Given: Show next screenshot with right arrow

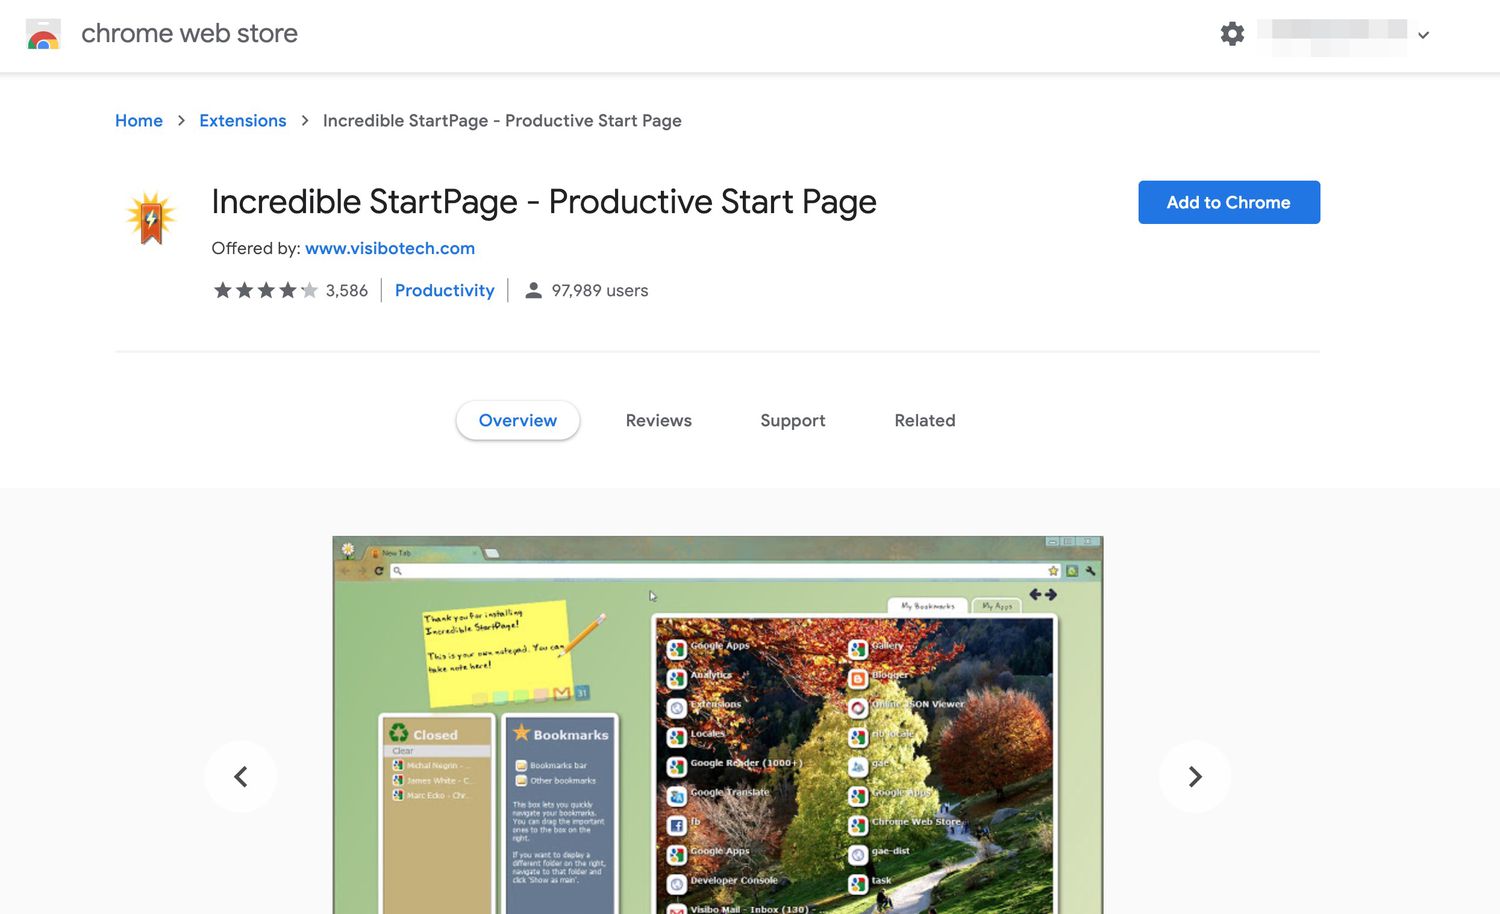Looking at the screenshot, I should click(x=1195, y=777).
